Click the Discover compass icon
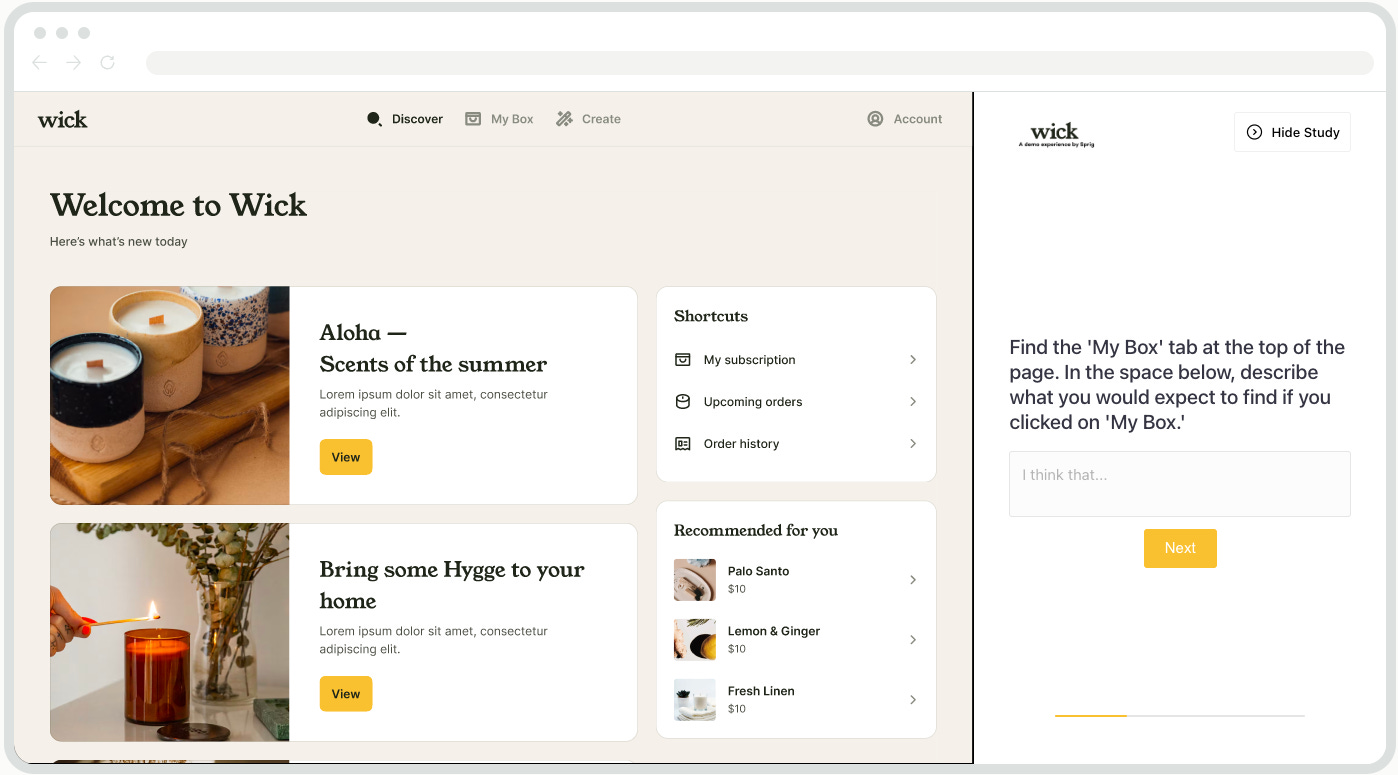 coord(375,119)
